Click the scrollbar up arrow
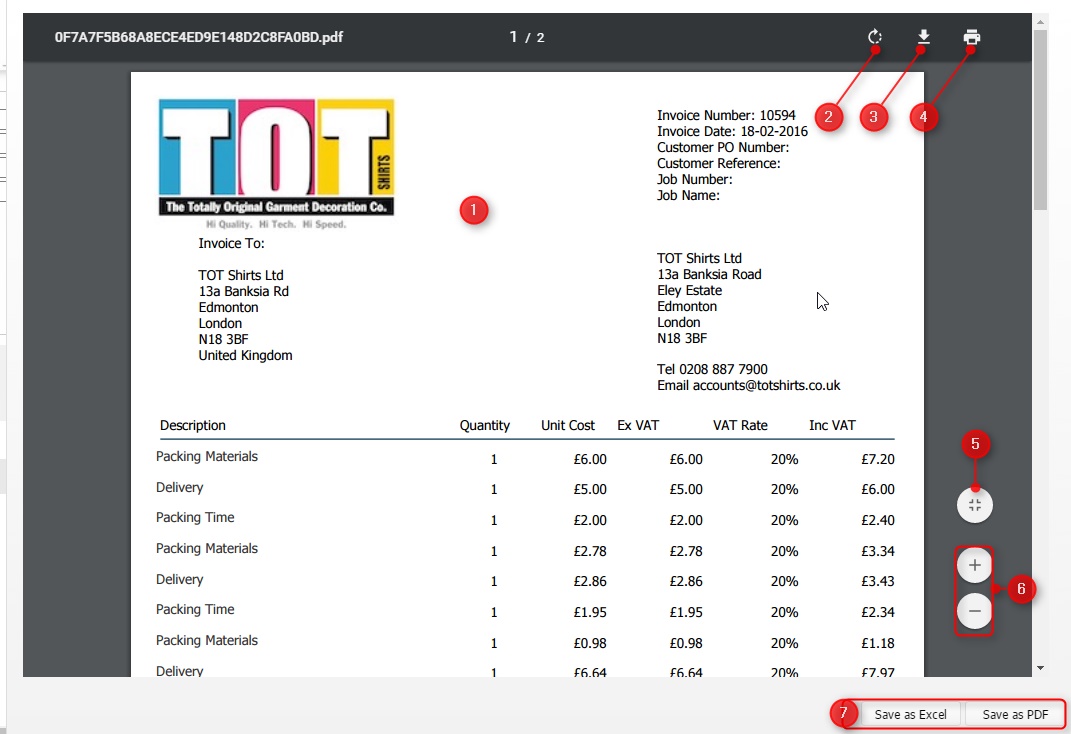This screenshot has width=1071, height=734. click(1040, 21)
